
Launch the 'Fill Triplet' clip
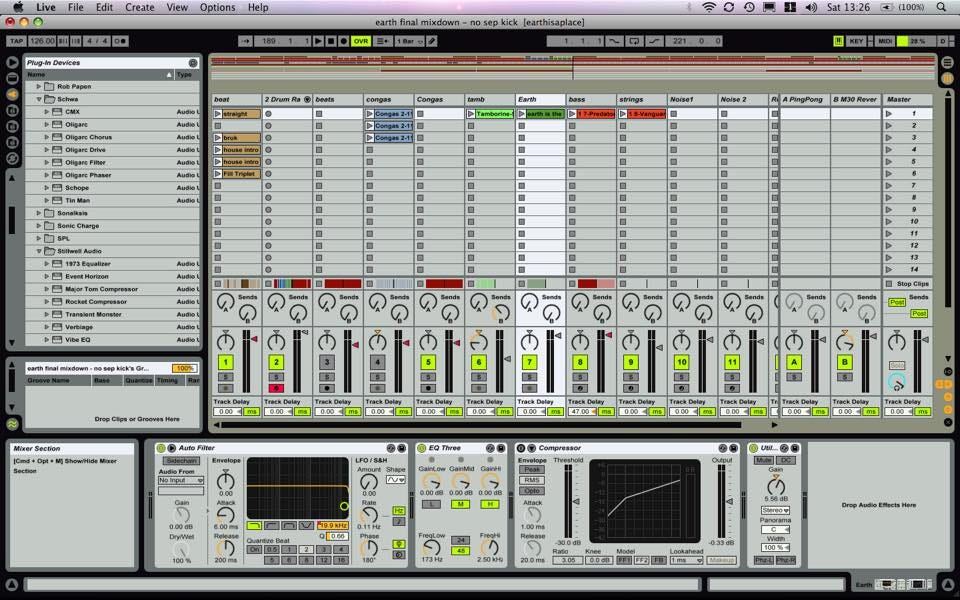[219, 174]
